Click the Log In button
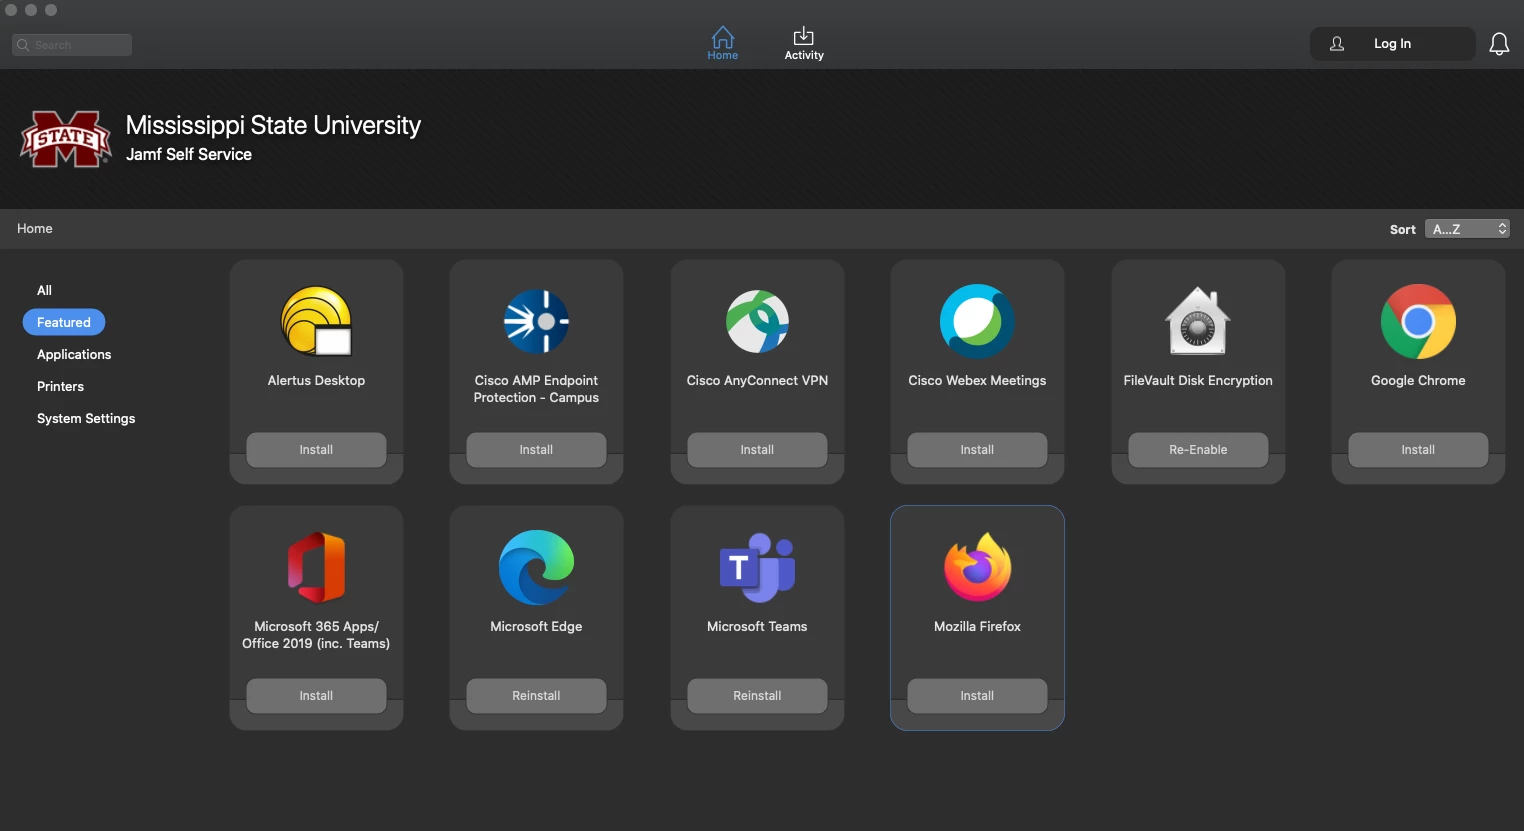The width and height of the screenshot is (1524, 831). pyautogui.click(x=1392, y=44)
